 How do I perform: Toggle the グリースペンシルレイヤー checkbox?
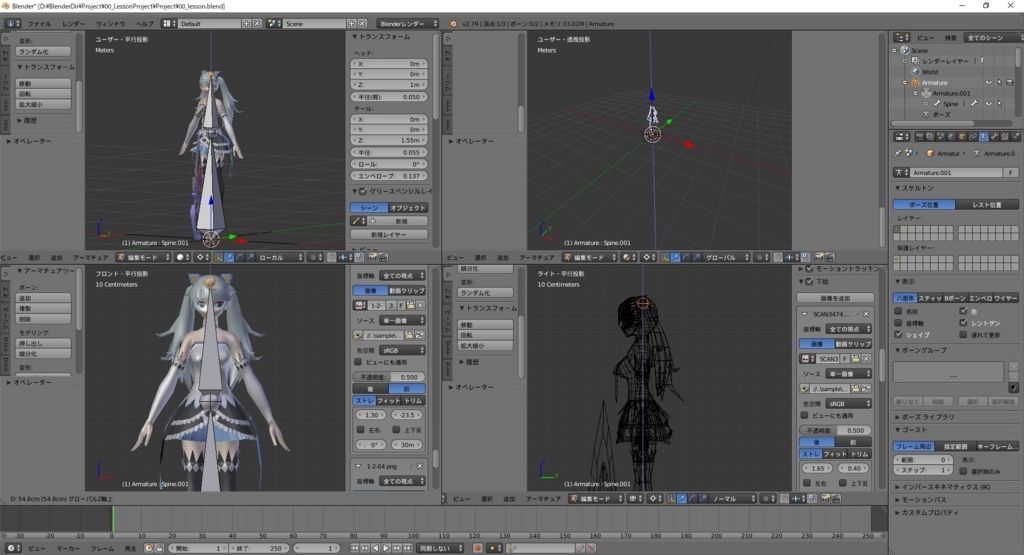click(363, 191)
